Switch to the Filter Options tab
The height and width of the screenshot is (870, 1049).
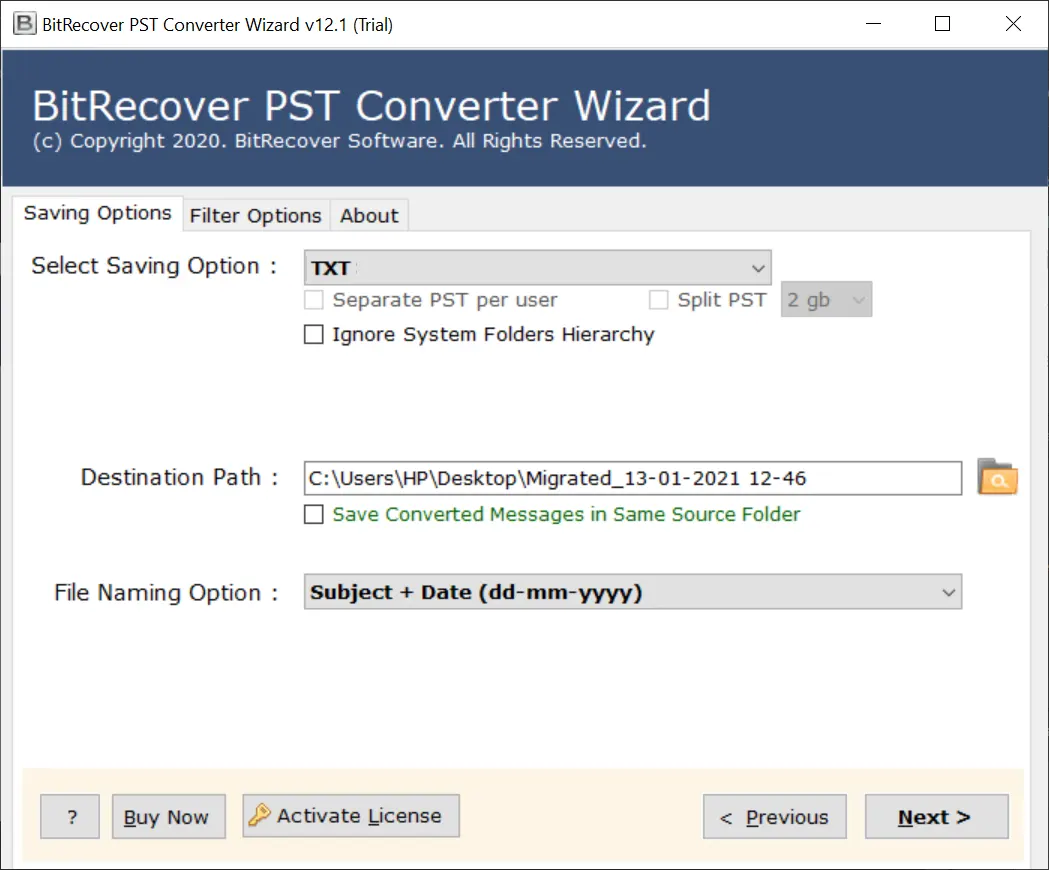(x=256, y=216)
